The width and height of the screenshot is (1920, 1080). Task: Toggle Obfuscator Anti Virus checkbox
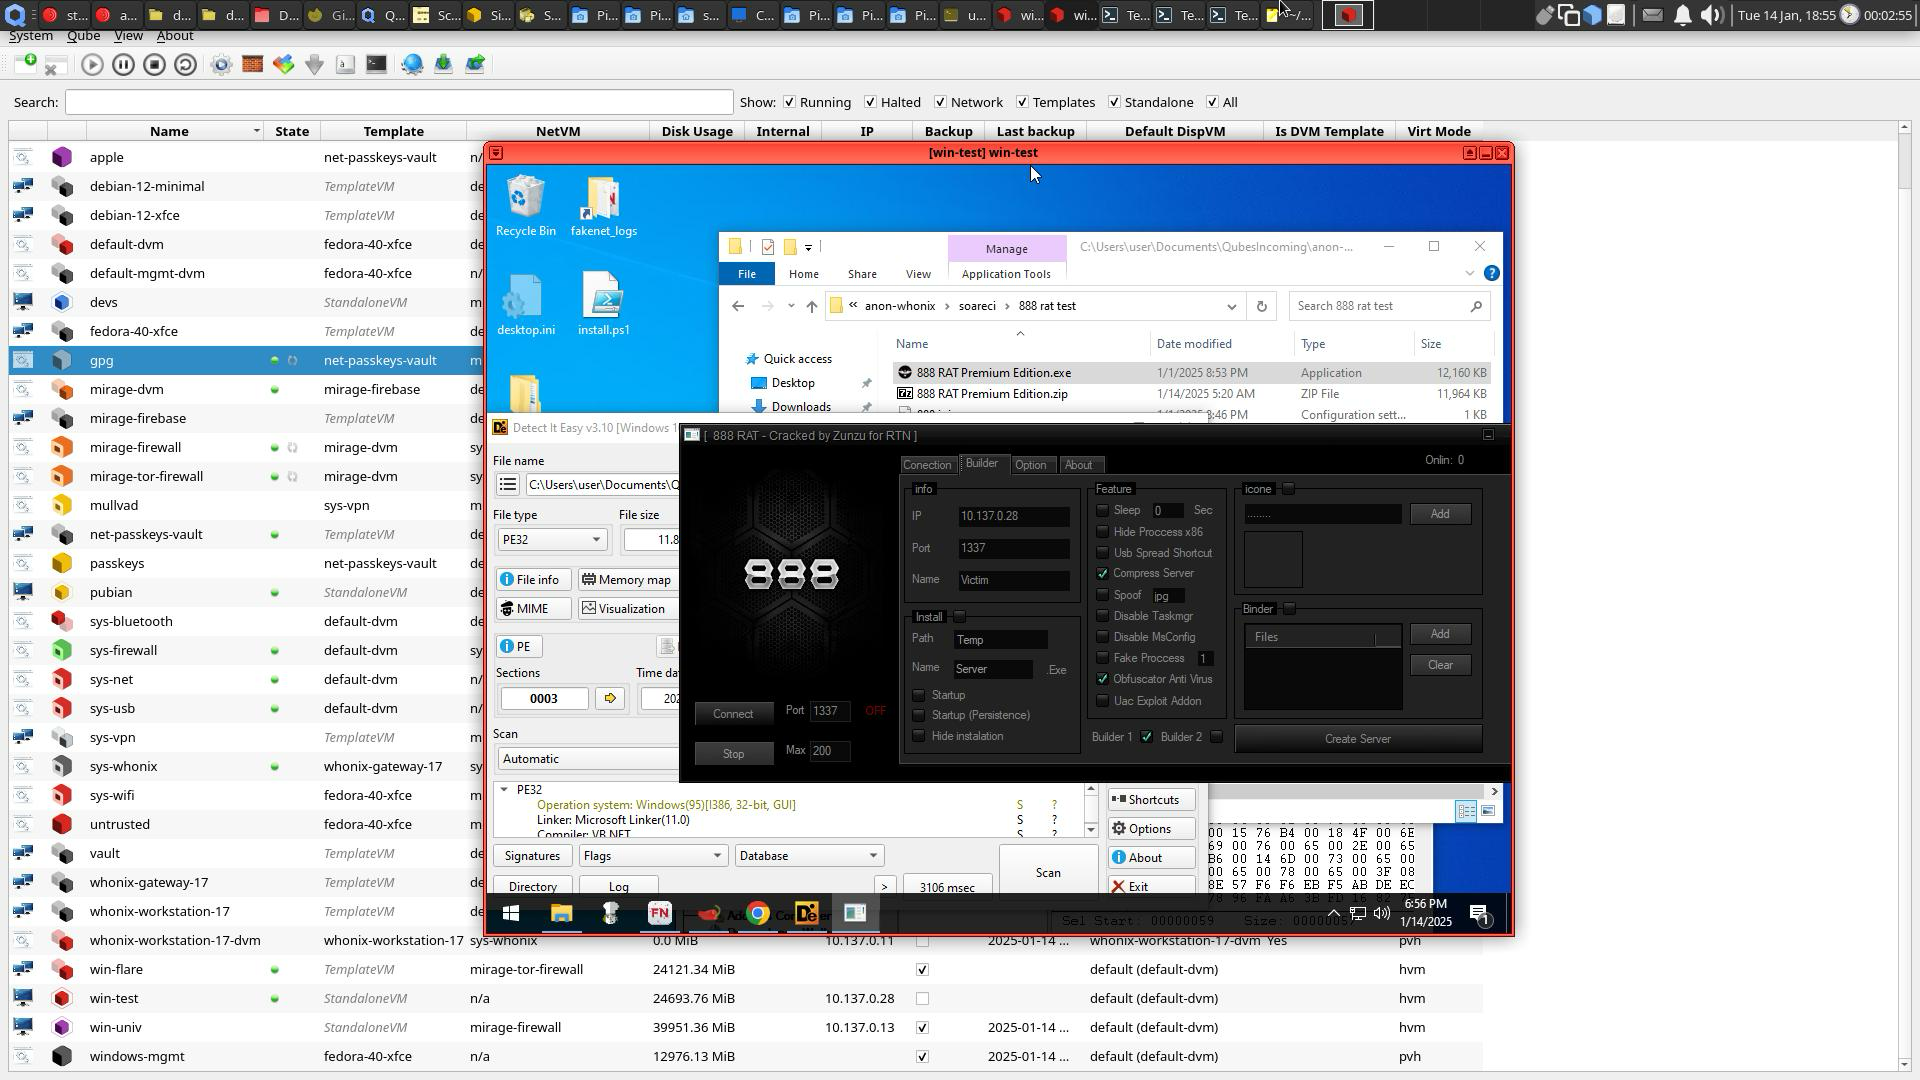[1102, 679]
